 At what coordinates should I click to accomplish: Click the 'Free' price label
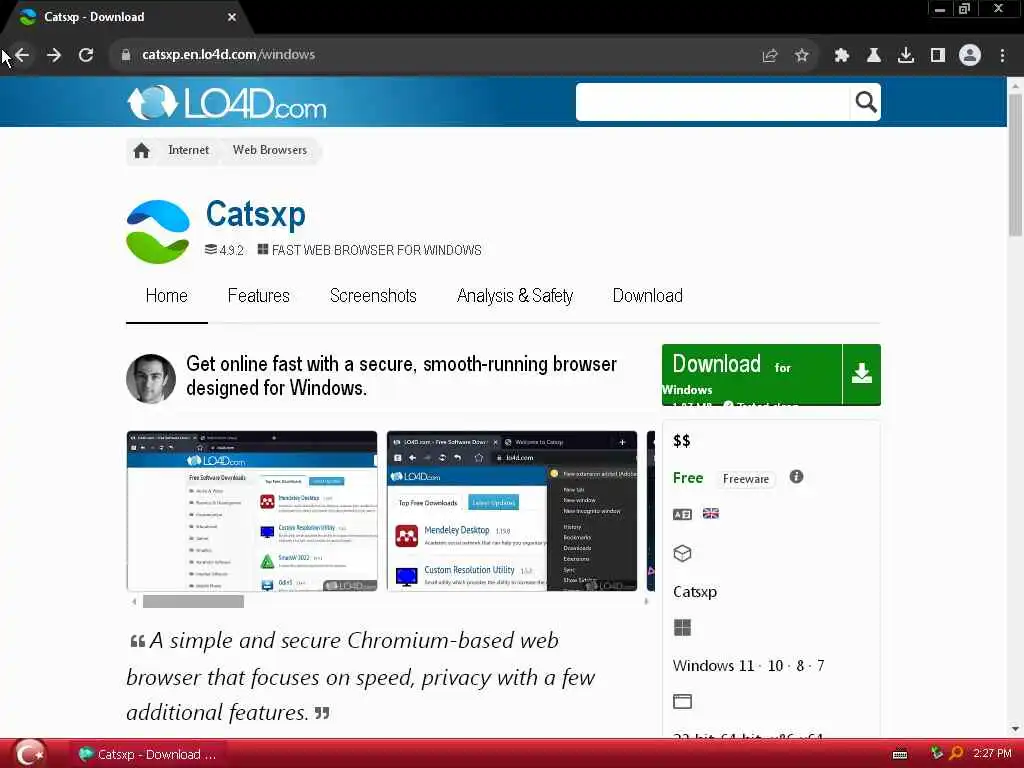click(688, 478)
